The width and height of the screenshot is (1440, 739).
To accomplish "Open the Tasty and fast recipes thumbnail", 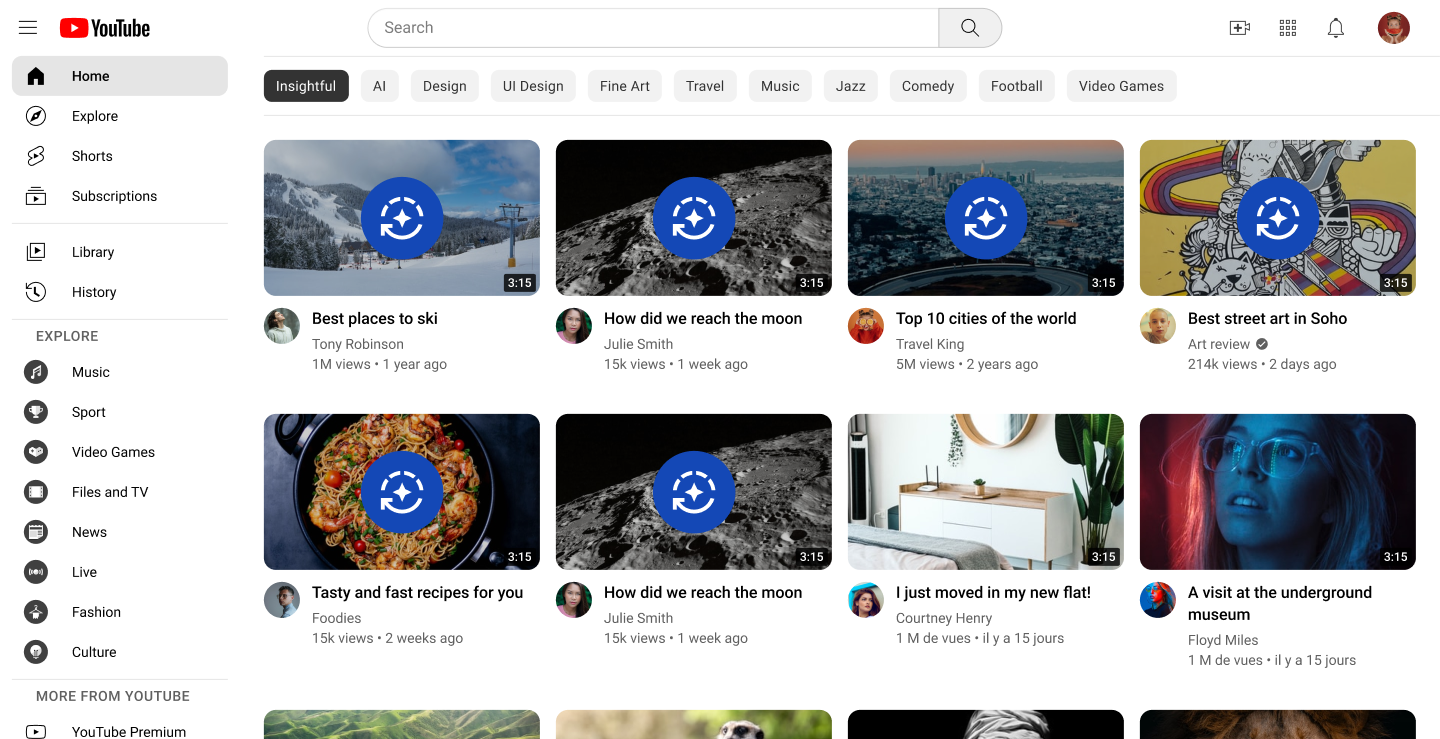I will (402, 492).
